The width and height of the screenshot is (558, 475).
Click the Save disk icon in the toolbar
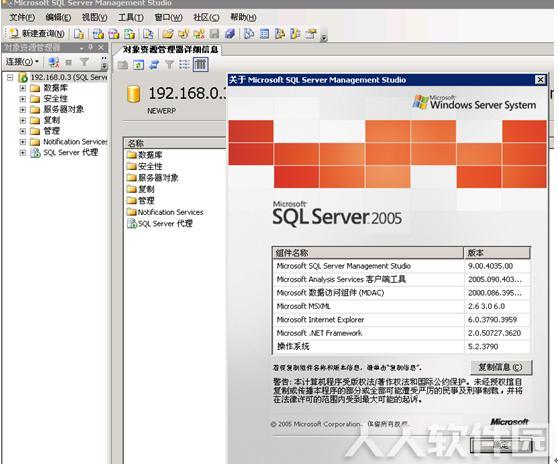click(x=214, y=34)
